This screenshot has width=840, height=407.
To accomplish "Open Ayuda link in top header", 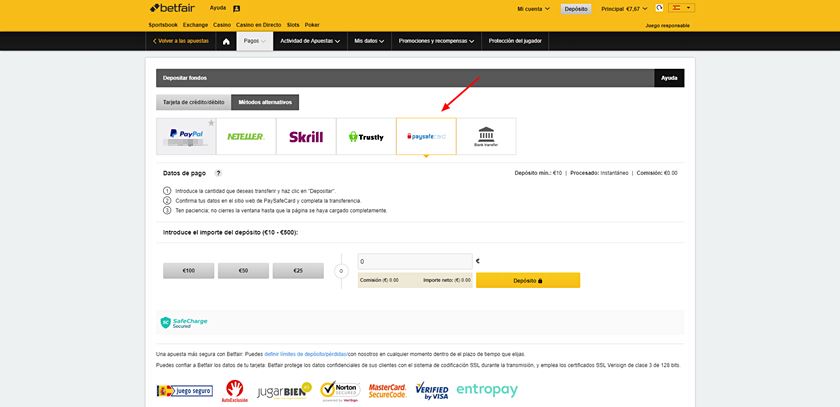I will pyautogui.click(x=218, y=8).
